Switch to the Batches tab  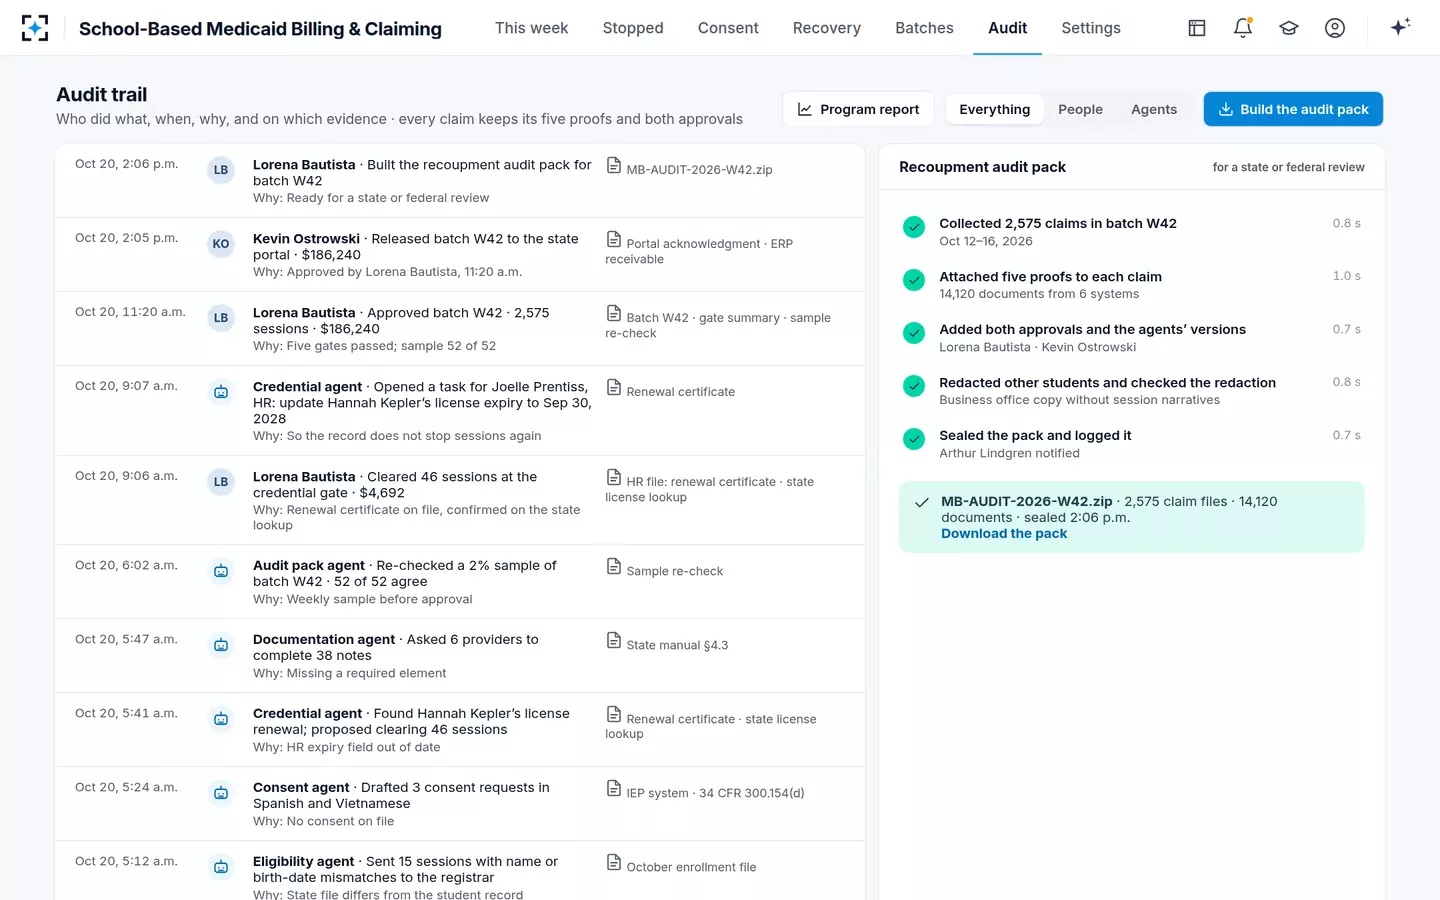click(924, 28)
